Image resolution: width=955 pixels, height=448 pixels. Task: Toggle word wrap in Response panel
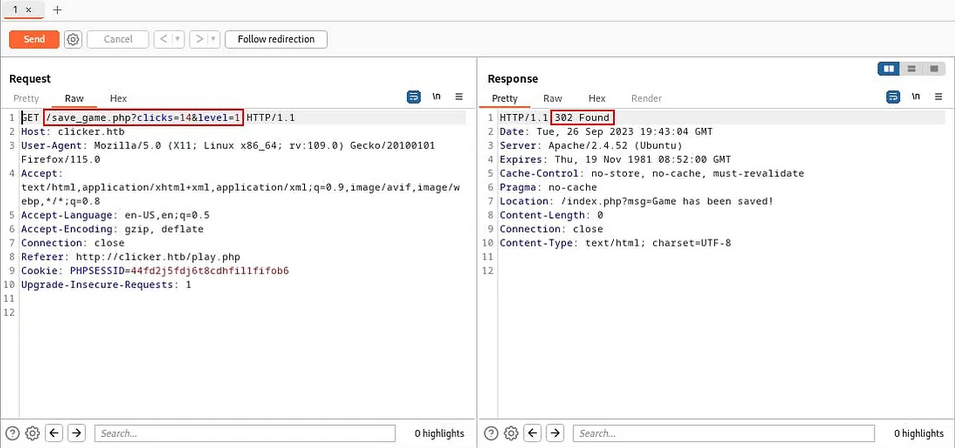tap(893, 97)
